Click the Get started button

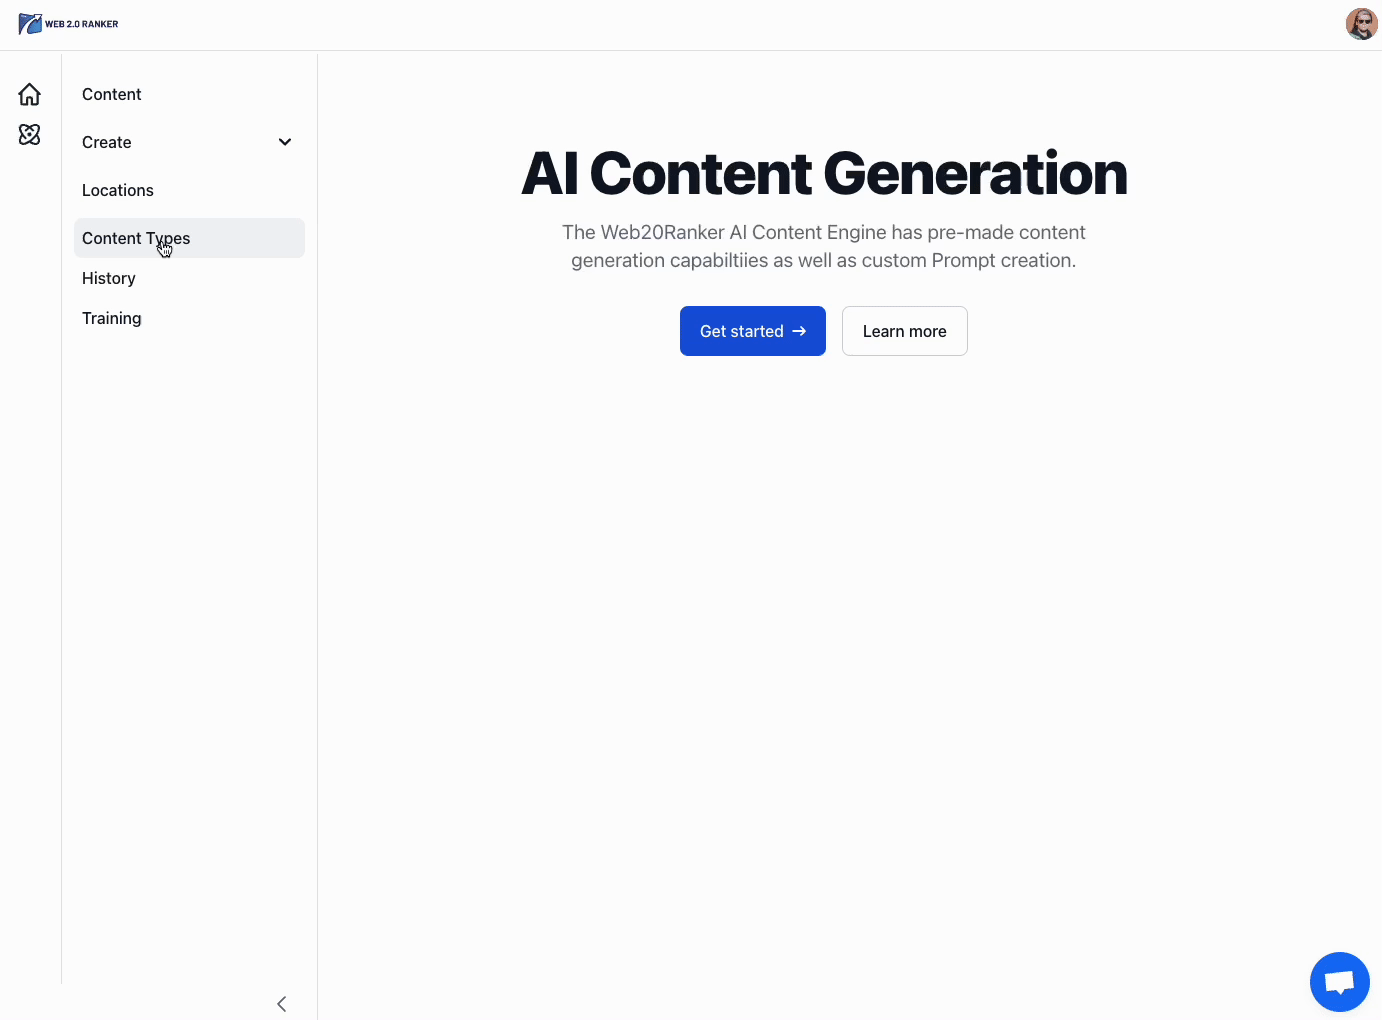(753, 331)
